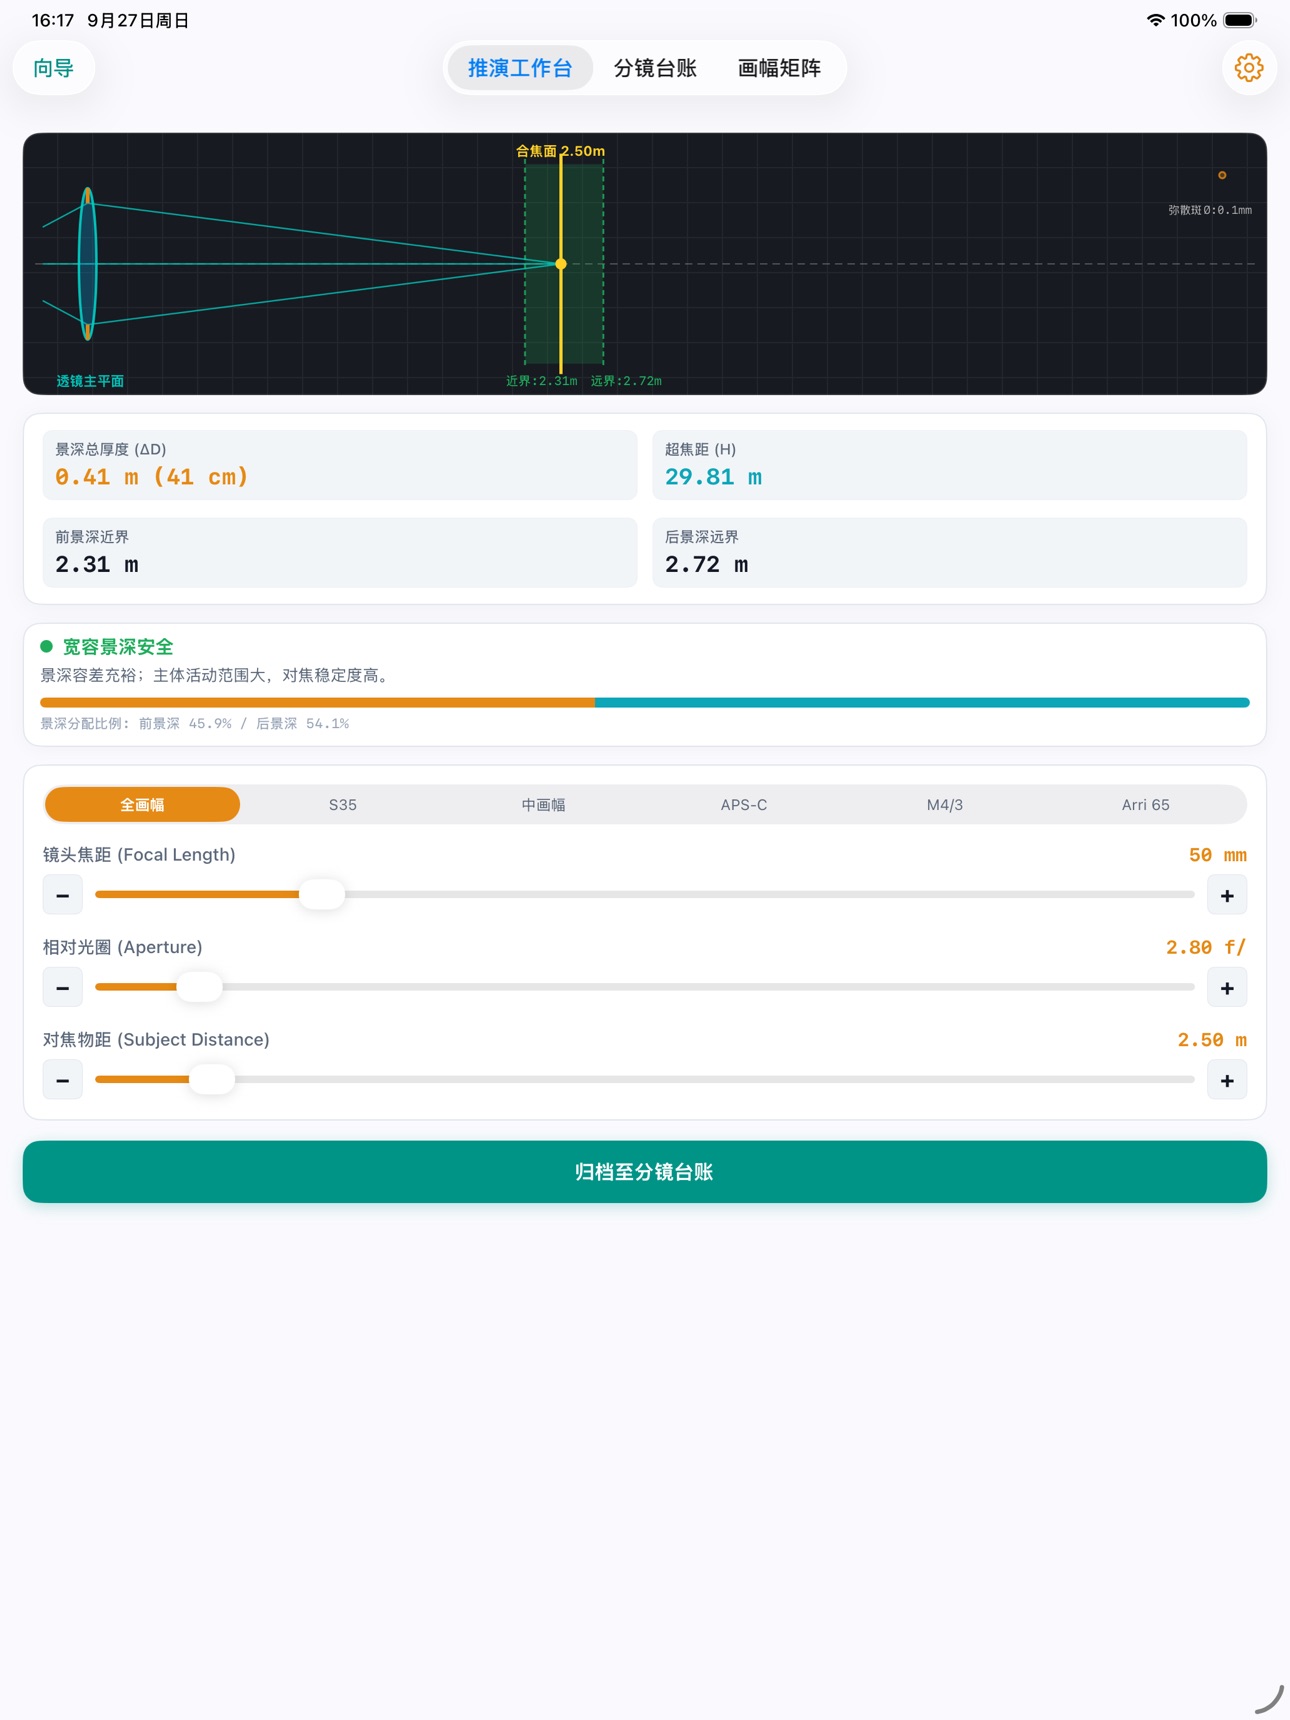Click 归档至分镜台账 button

click(645, 1172)
